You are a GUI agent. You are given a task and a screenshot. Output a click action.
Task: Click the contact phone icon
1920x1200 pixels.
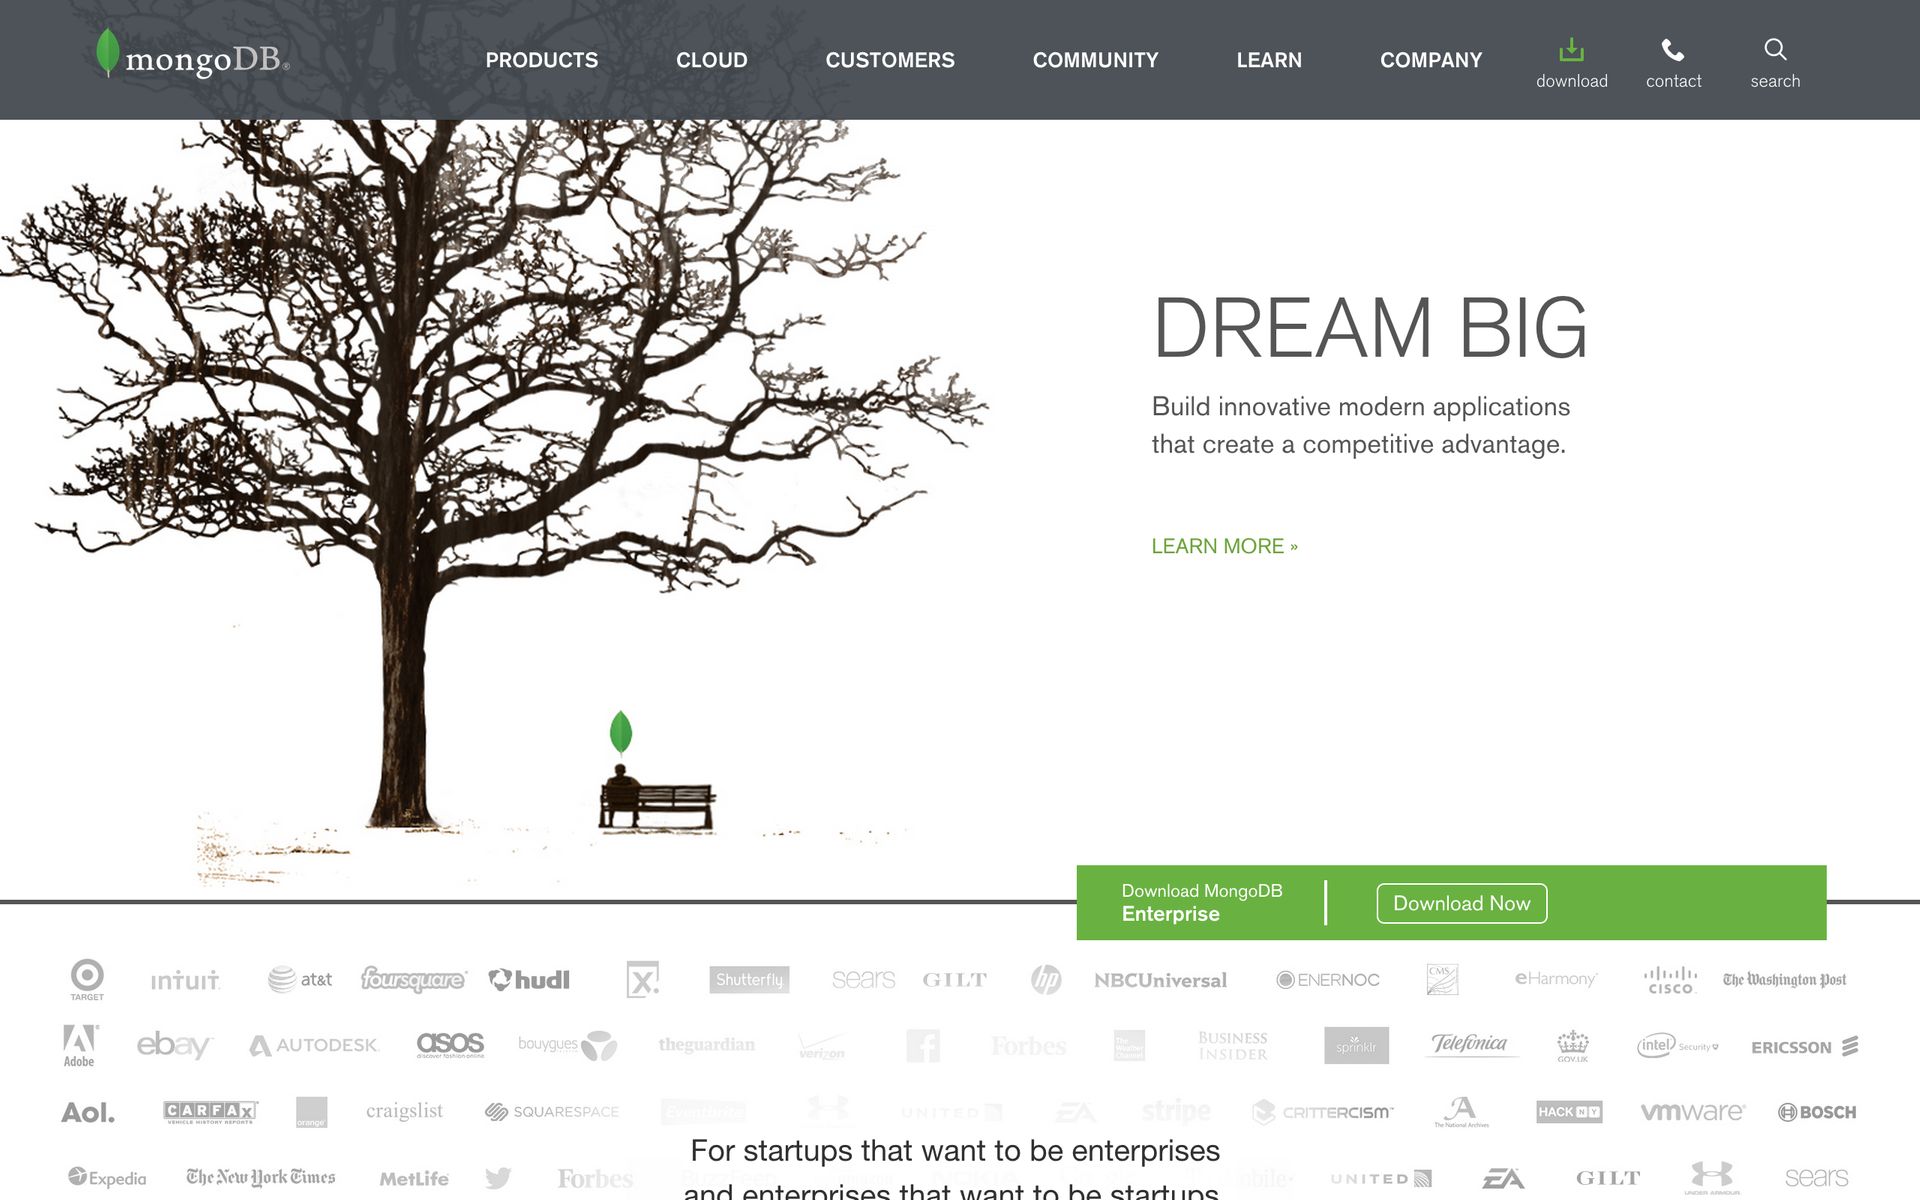coord(1673,48)
